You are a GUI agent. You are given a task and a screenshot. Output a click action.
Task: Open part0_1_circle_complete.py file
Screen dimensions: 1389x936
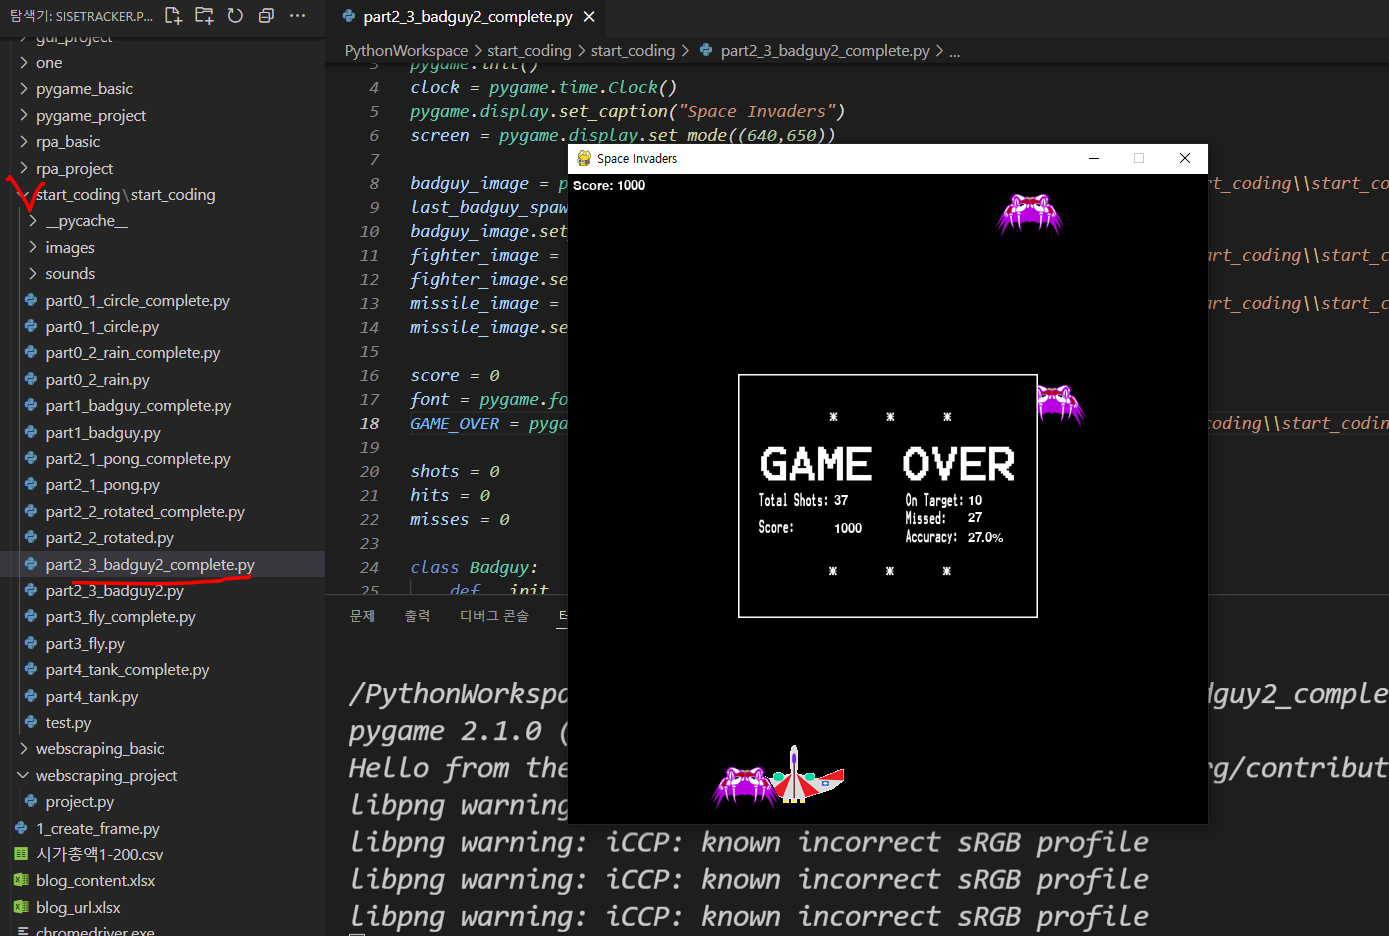(137, 300)
